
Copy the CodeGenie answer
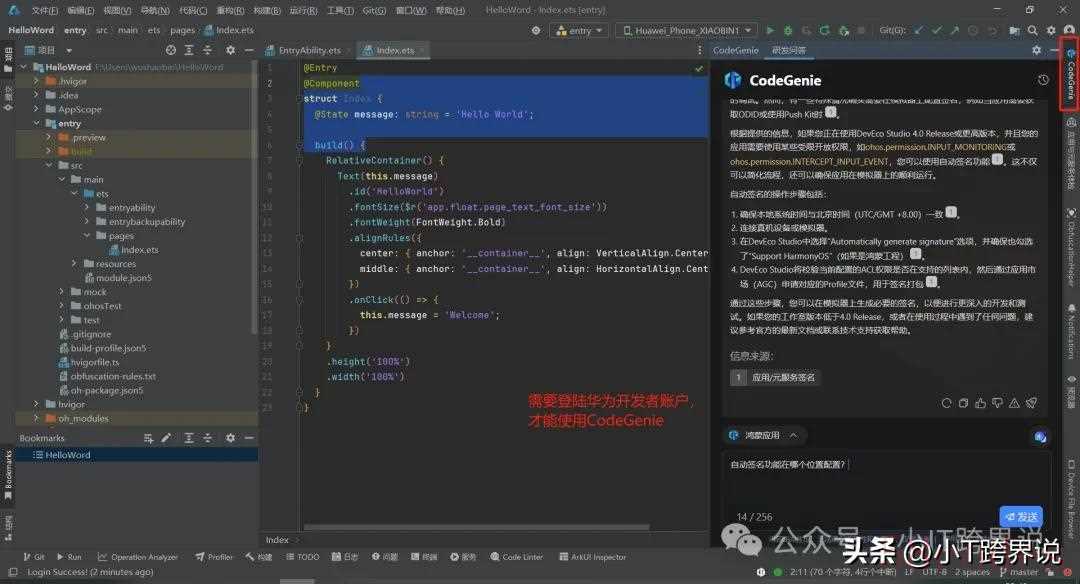(x=964, y=403)
